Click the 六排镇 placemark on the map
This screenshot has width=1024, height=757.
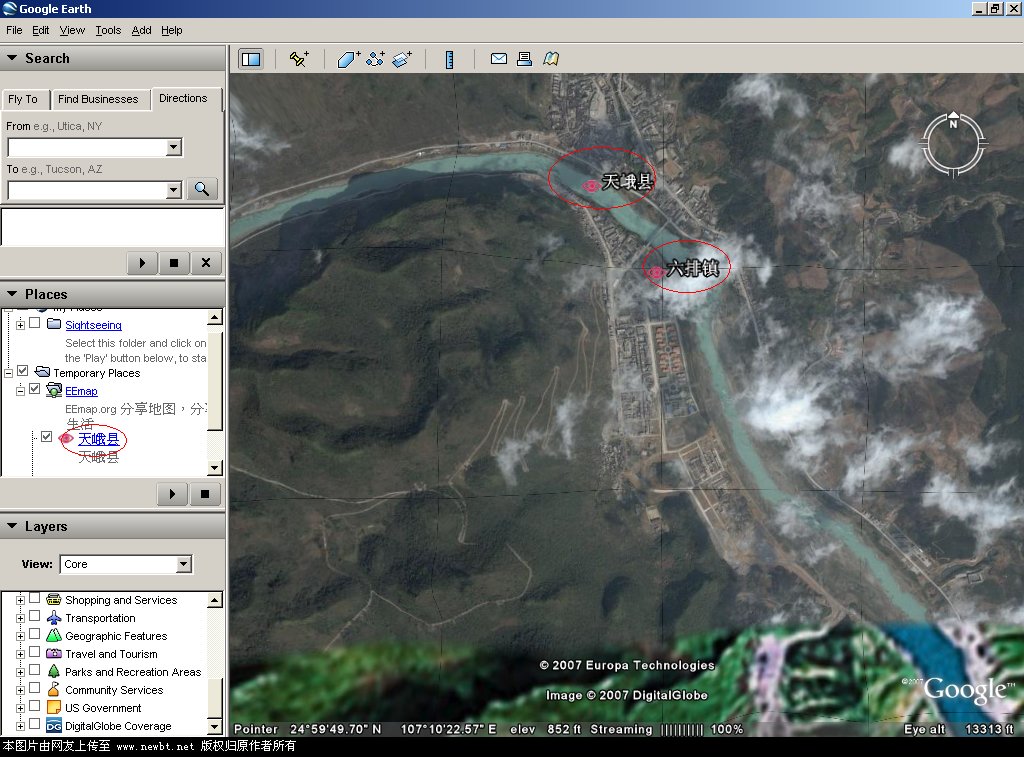(656, 272)
